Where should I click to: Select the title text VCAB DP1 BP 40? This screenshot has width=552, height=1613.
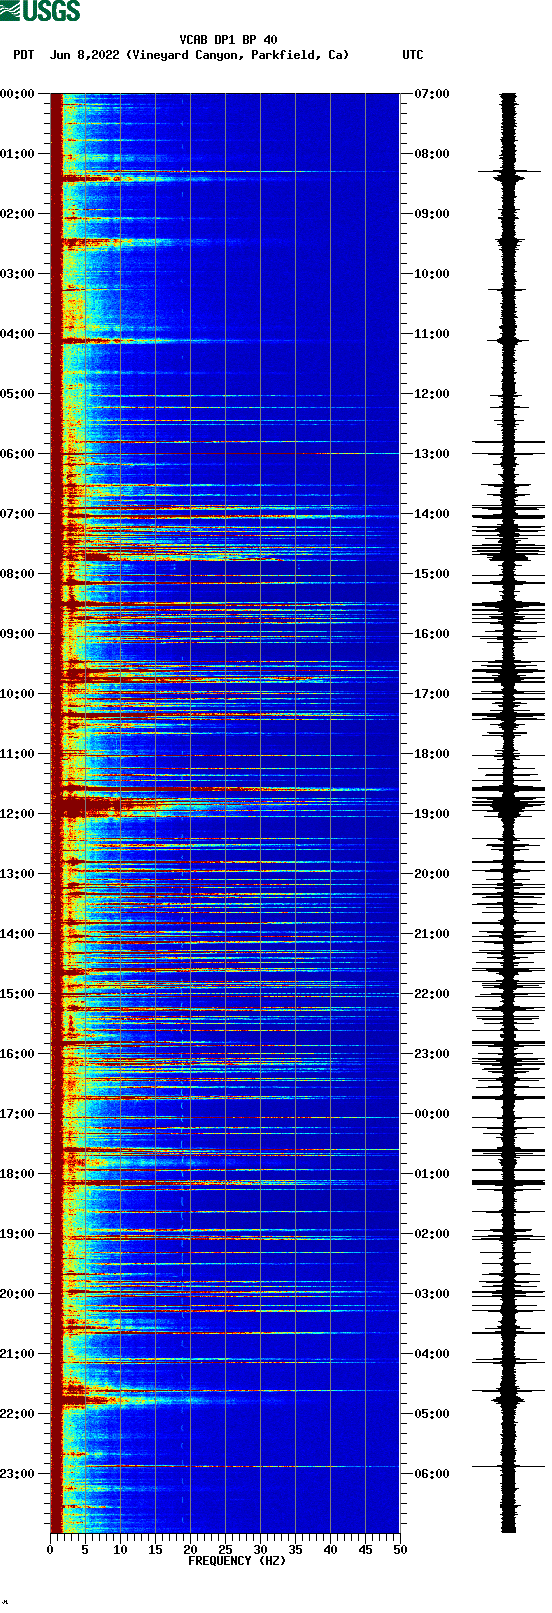point(228,40)
